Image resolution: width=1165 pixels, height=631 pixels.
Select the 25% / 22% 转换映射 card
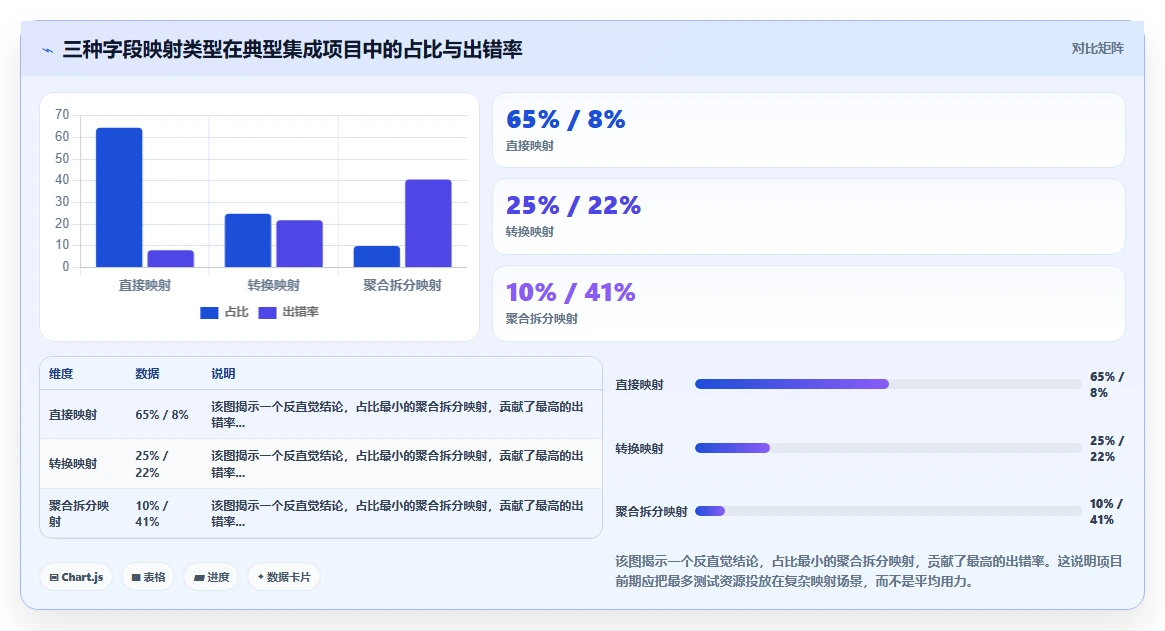(808, 216)
